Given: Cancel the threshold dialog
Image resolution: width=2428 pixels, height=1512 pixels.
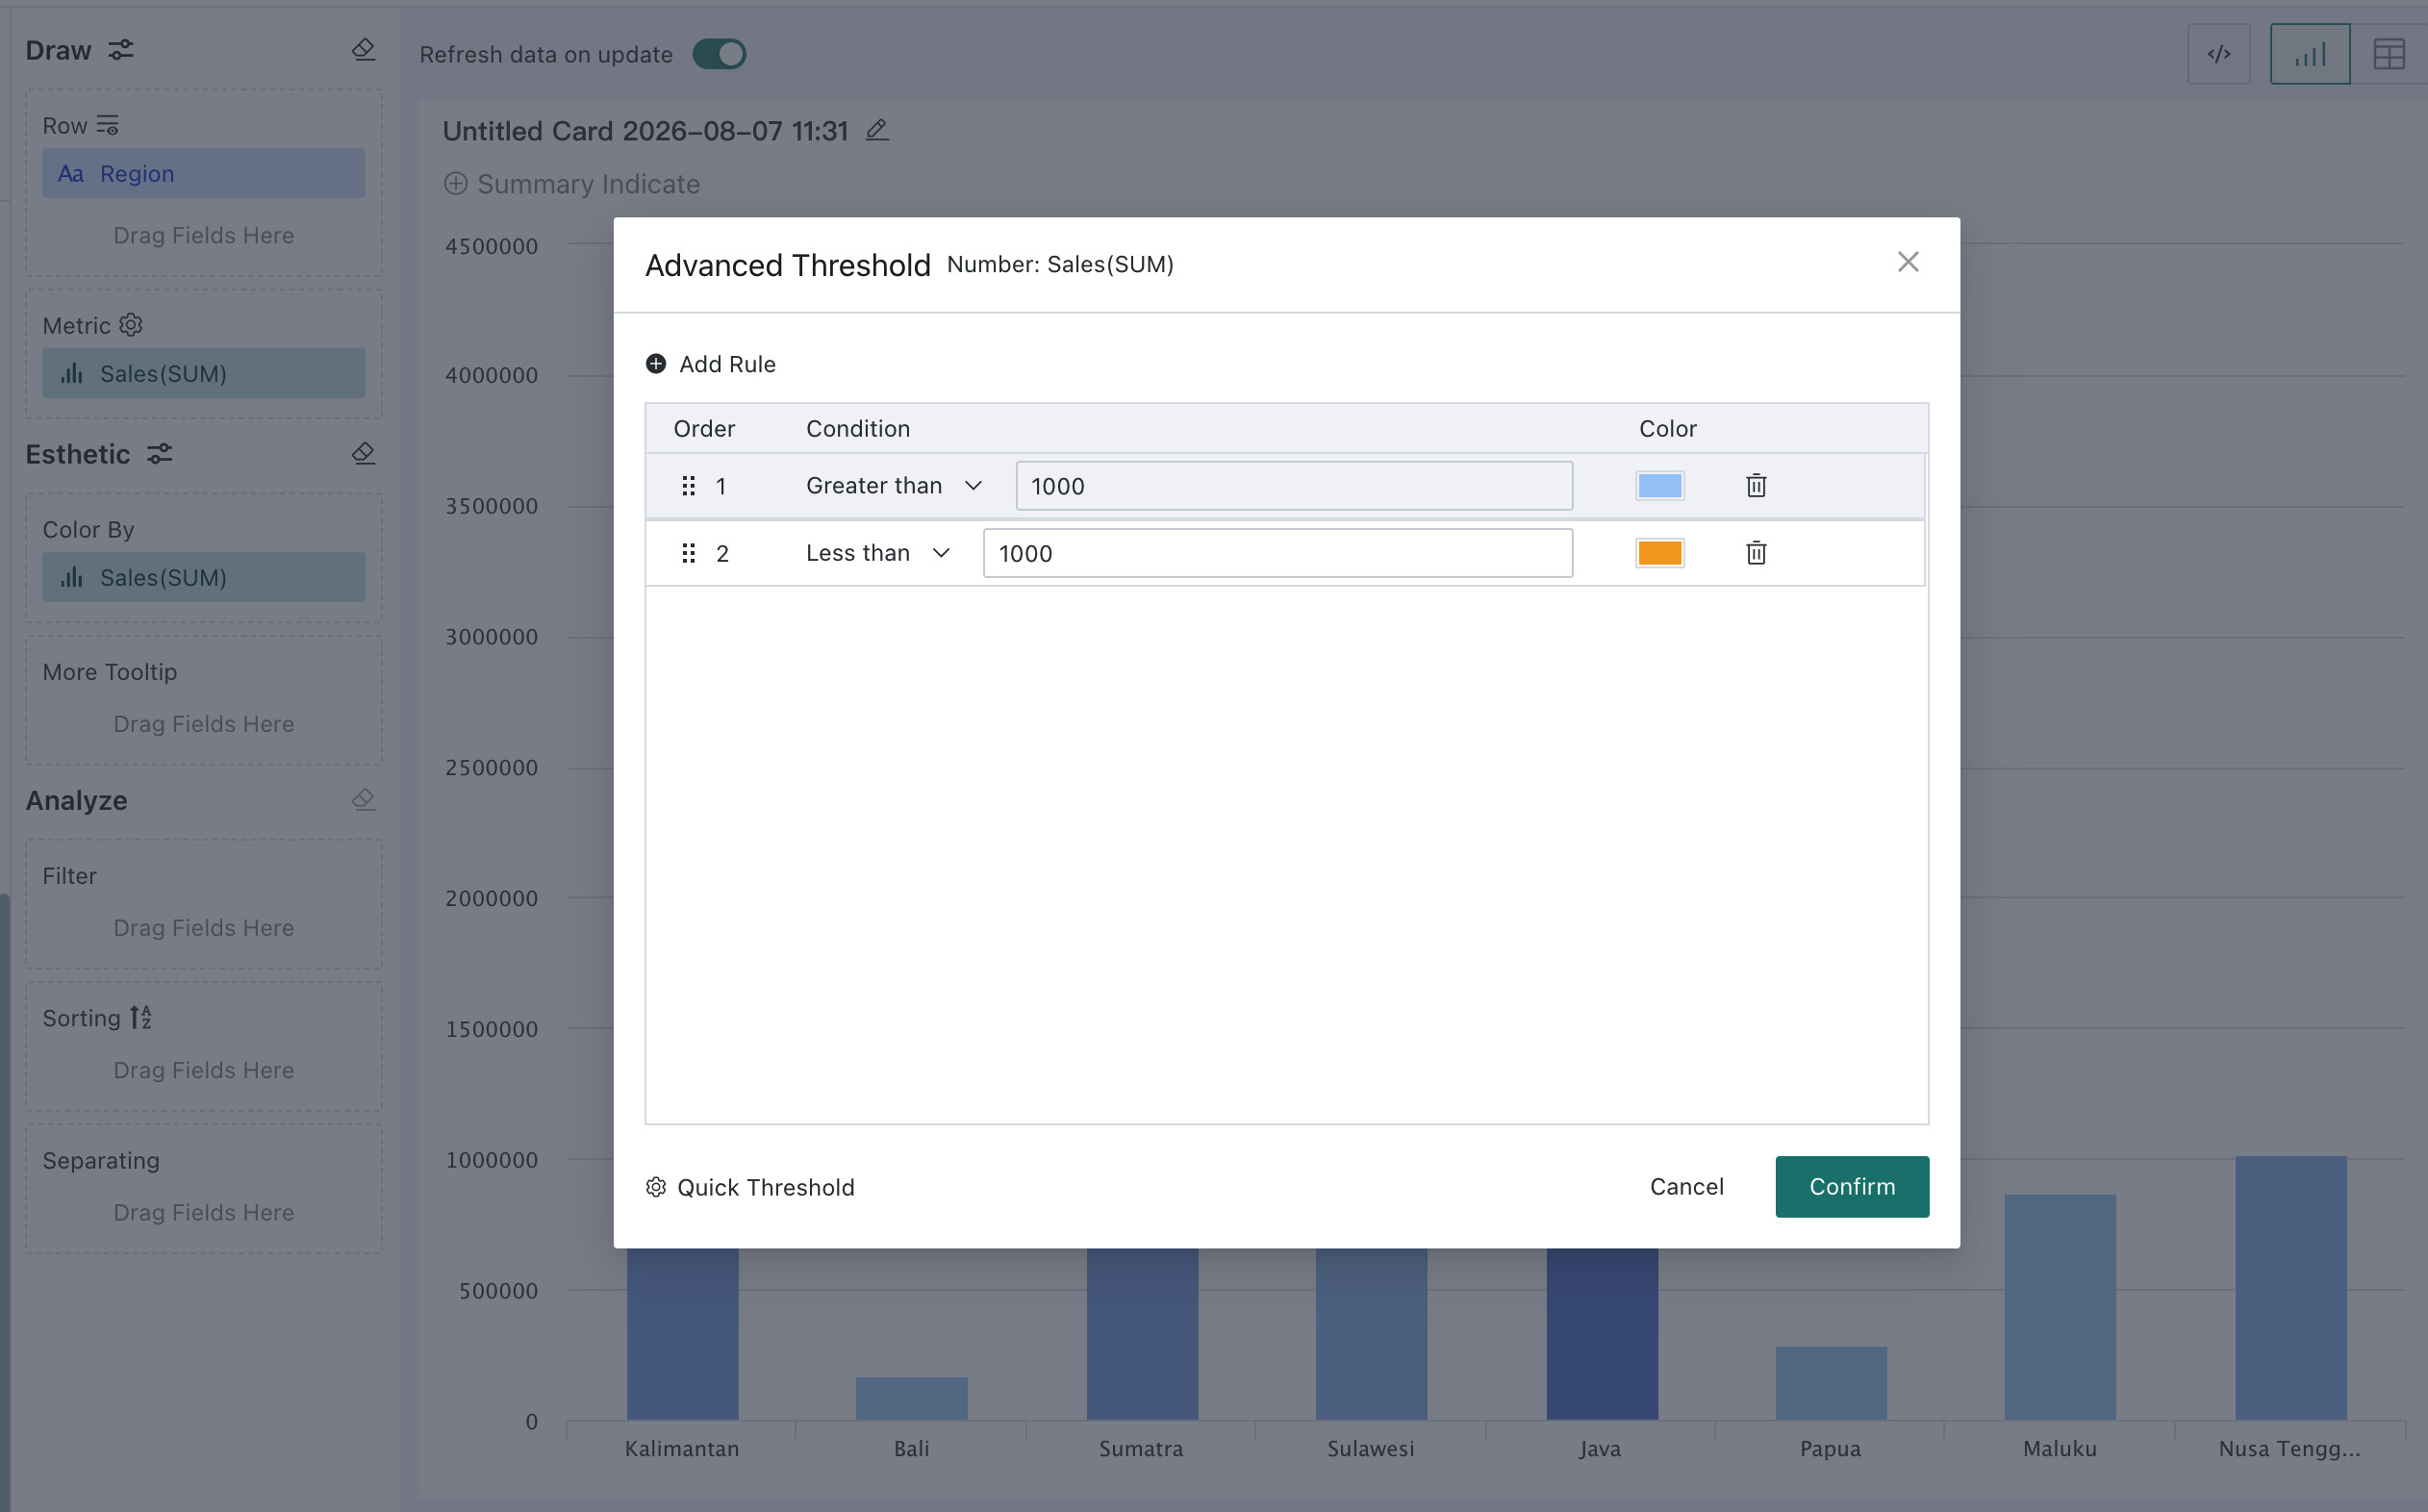Looking at the screenshot, I should (x=1686, y=1187).
